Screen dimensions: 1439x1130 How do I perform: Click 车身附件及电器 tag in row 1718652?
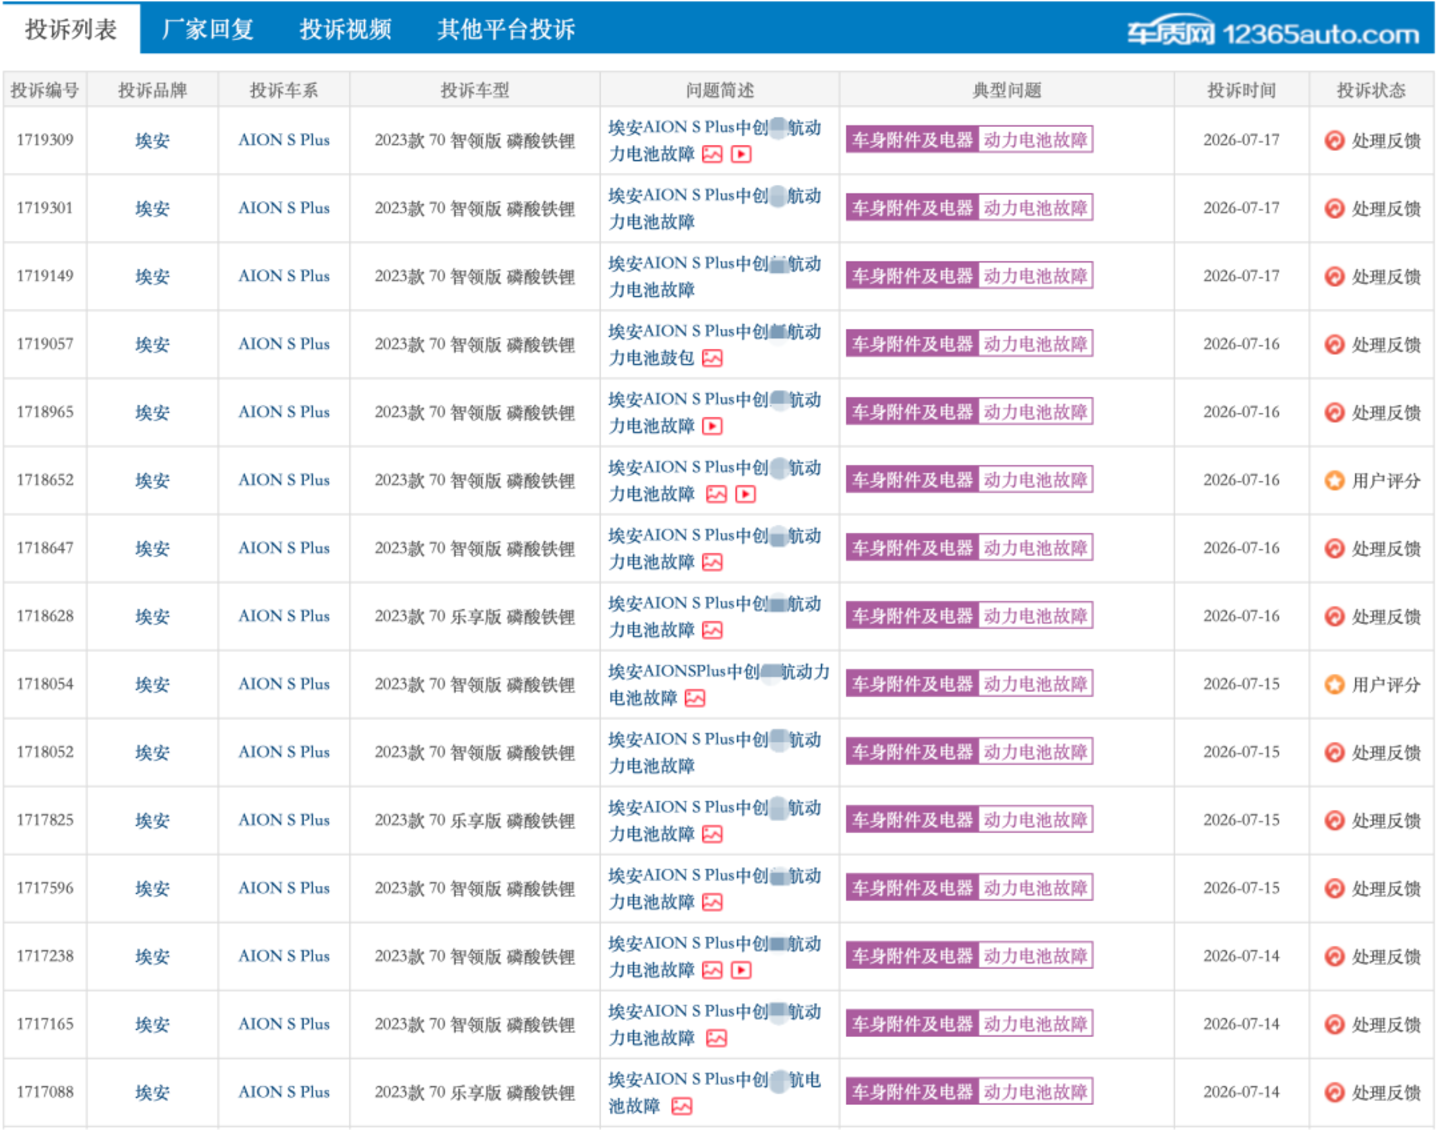tap(912, 480)
